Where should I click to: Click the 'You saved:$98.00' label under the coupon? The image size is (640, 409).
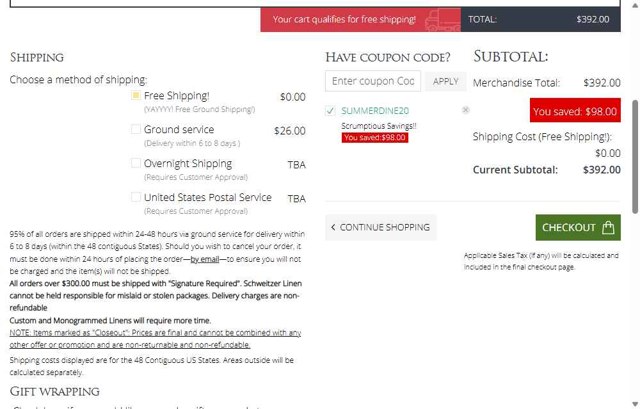coord(375,138)
